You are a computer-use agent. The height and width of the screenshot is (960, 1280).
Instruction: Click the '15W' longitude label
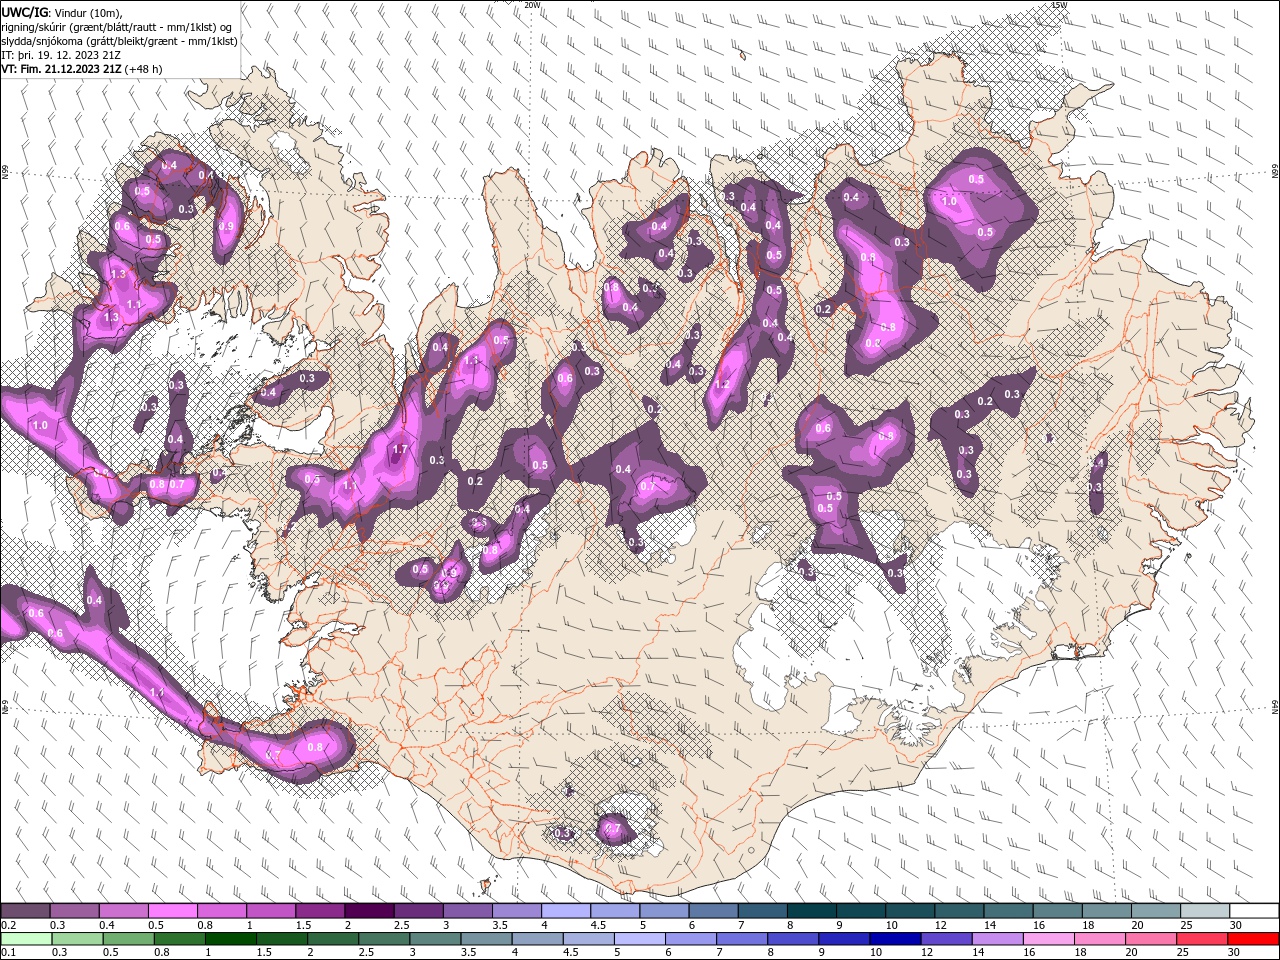[1059, 5]
